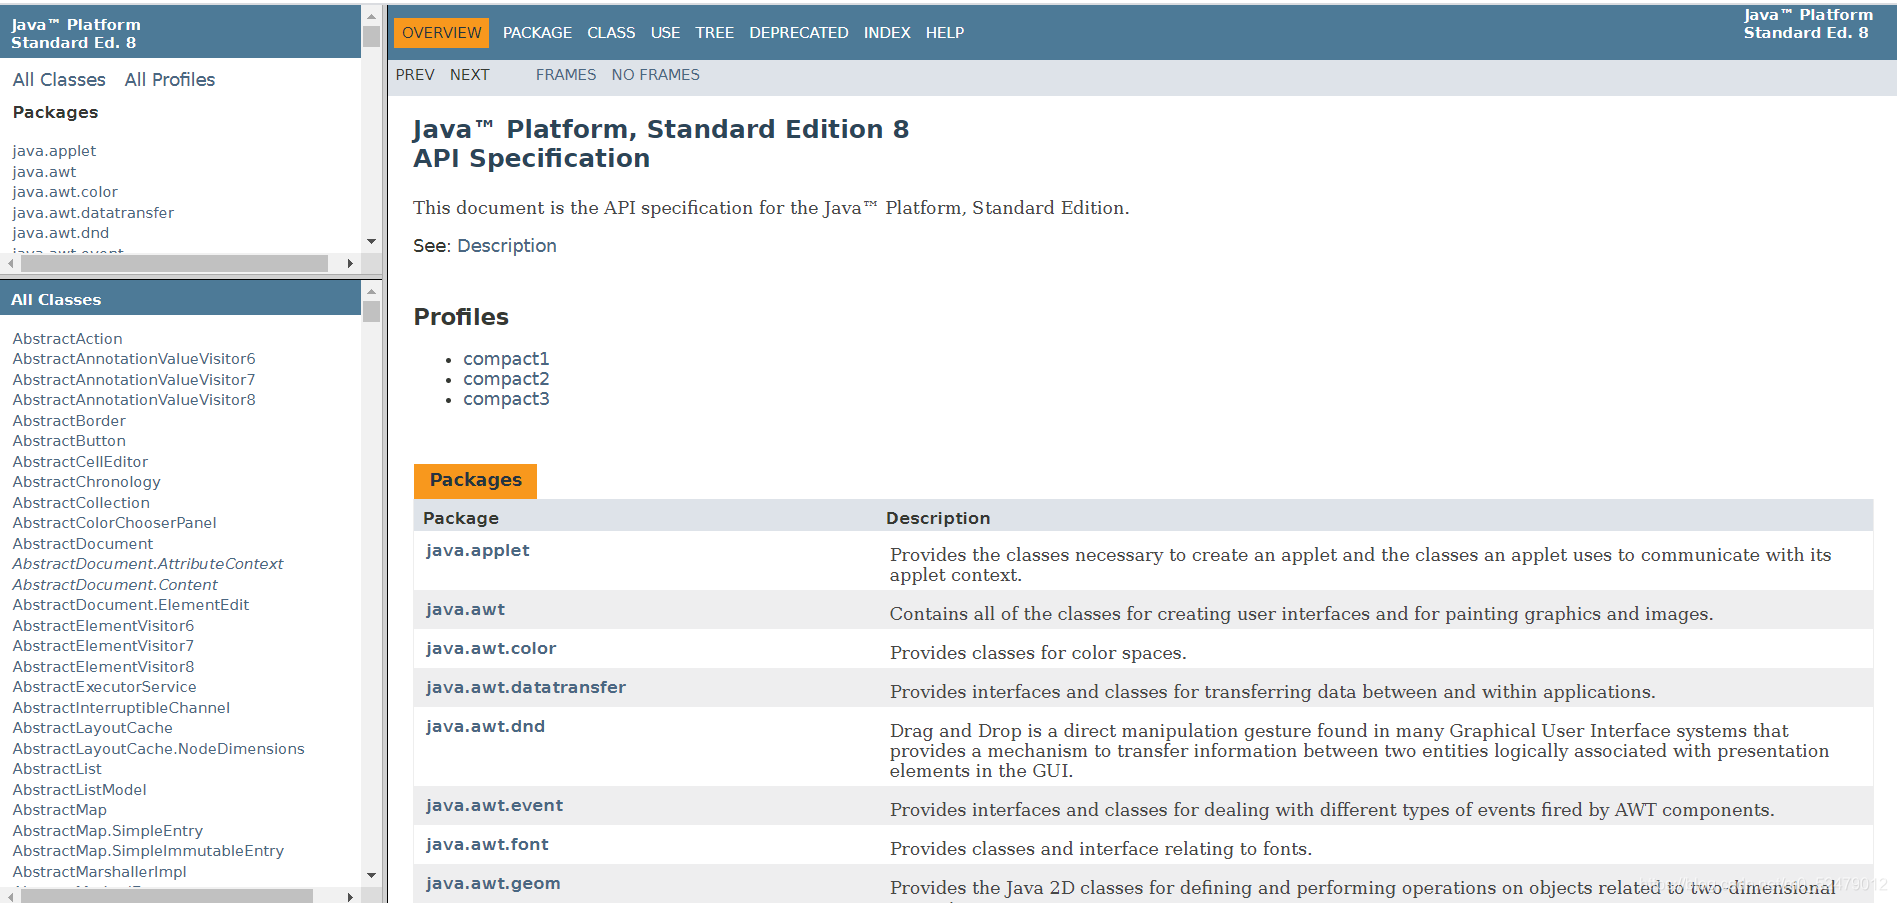Open the AbstractMap.SimpleEntry class
The width and height of the screenshot is (1897, 903).
click(108, 831)
